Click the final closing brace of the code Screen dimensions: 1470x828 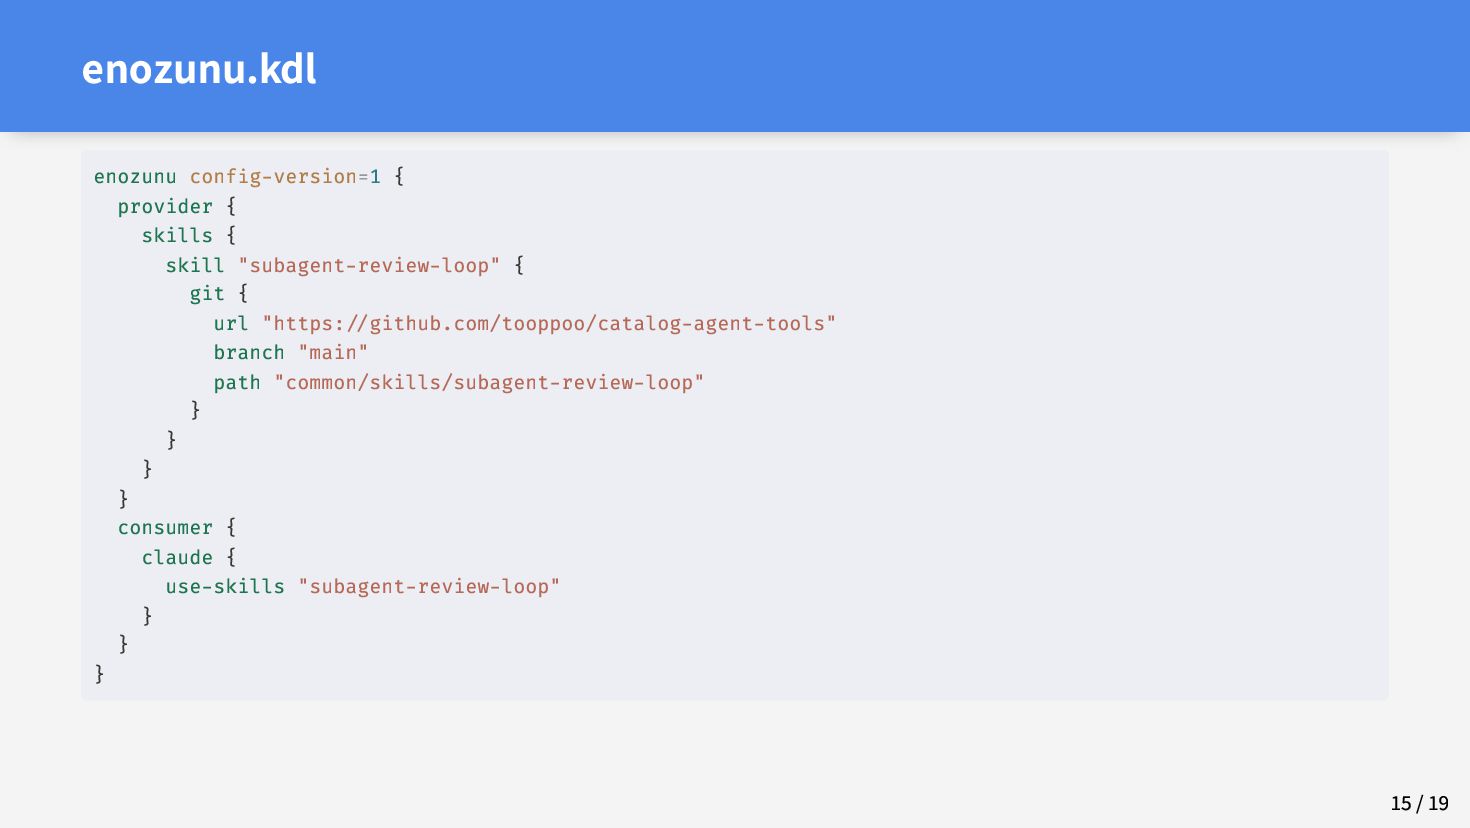point(99,674)
